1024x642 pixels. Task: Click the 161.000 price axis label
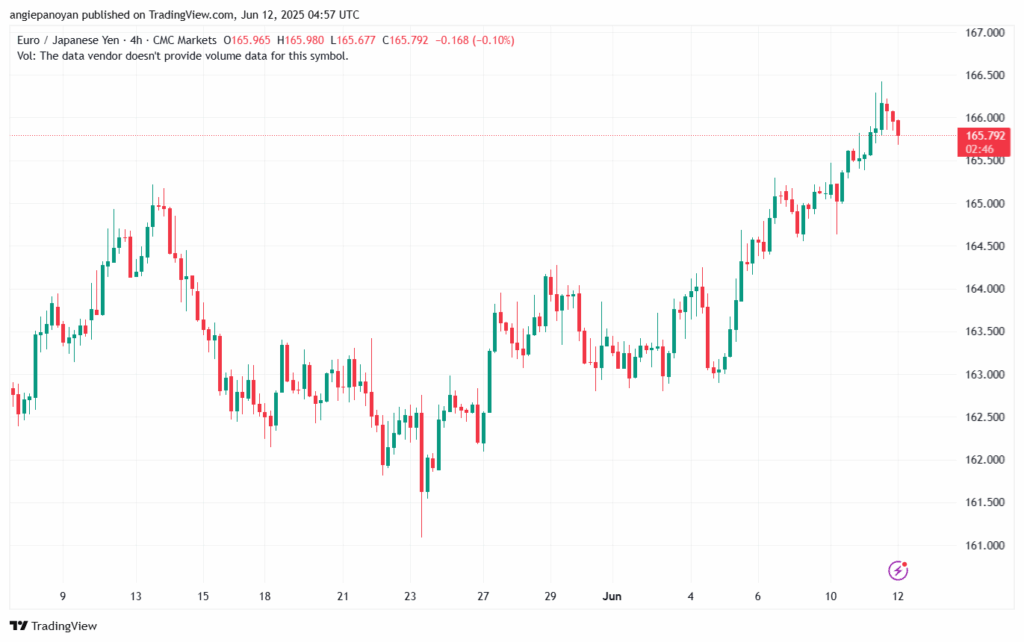tap(985, 545)
